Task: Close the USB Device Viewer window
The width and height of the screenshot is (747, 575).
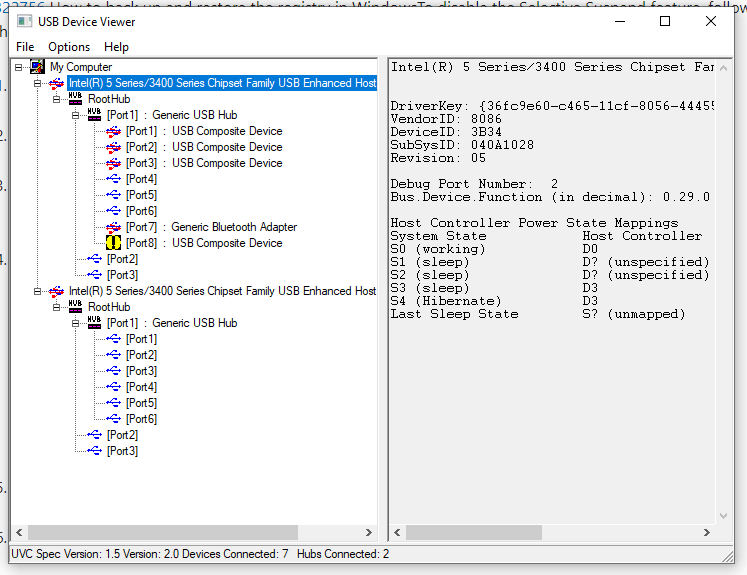Action: point(710,21)
